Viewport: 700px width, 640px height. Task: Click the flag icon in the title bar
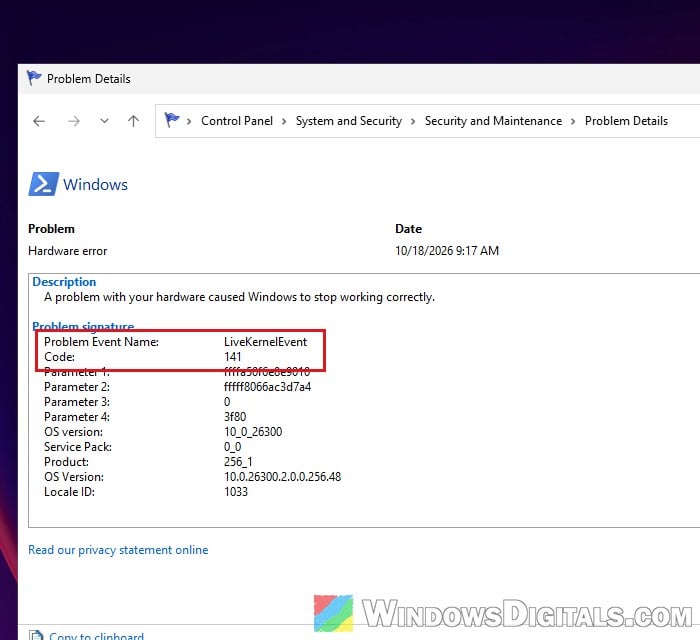click(x=34, y=78)
